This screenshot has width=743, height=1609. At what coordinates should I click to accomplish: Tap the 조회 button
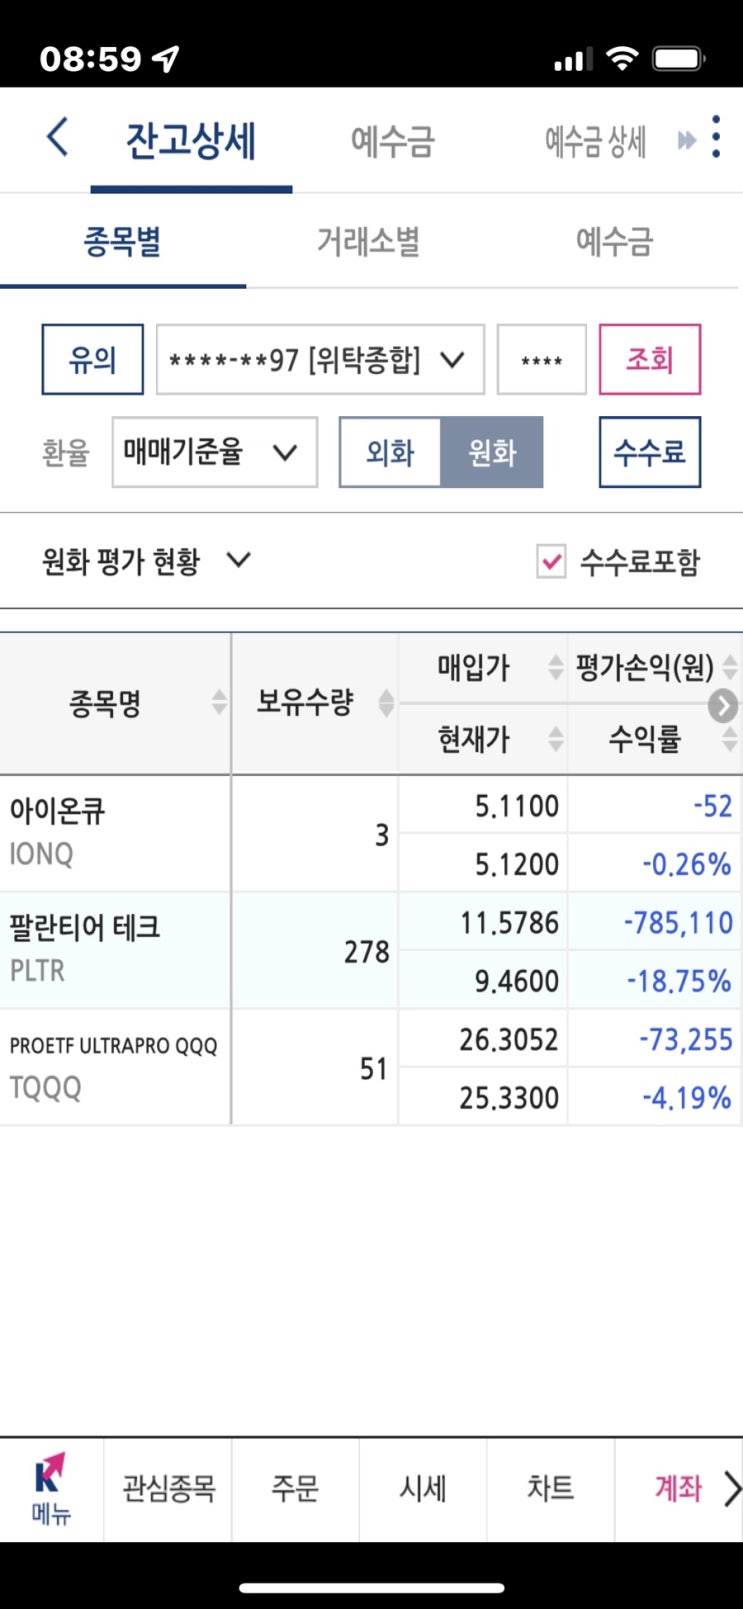pos(650,359)
